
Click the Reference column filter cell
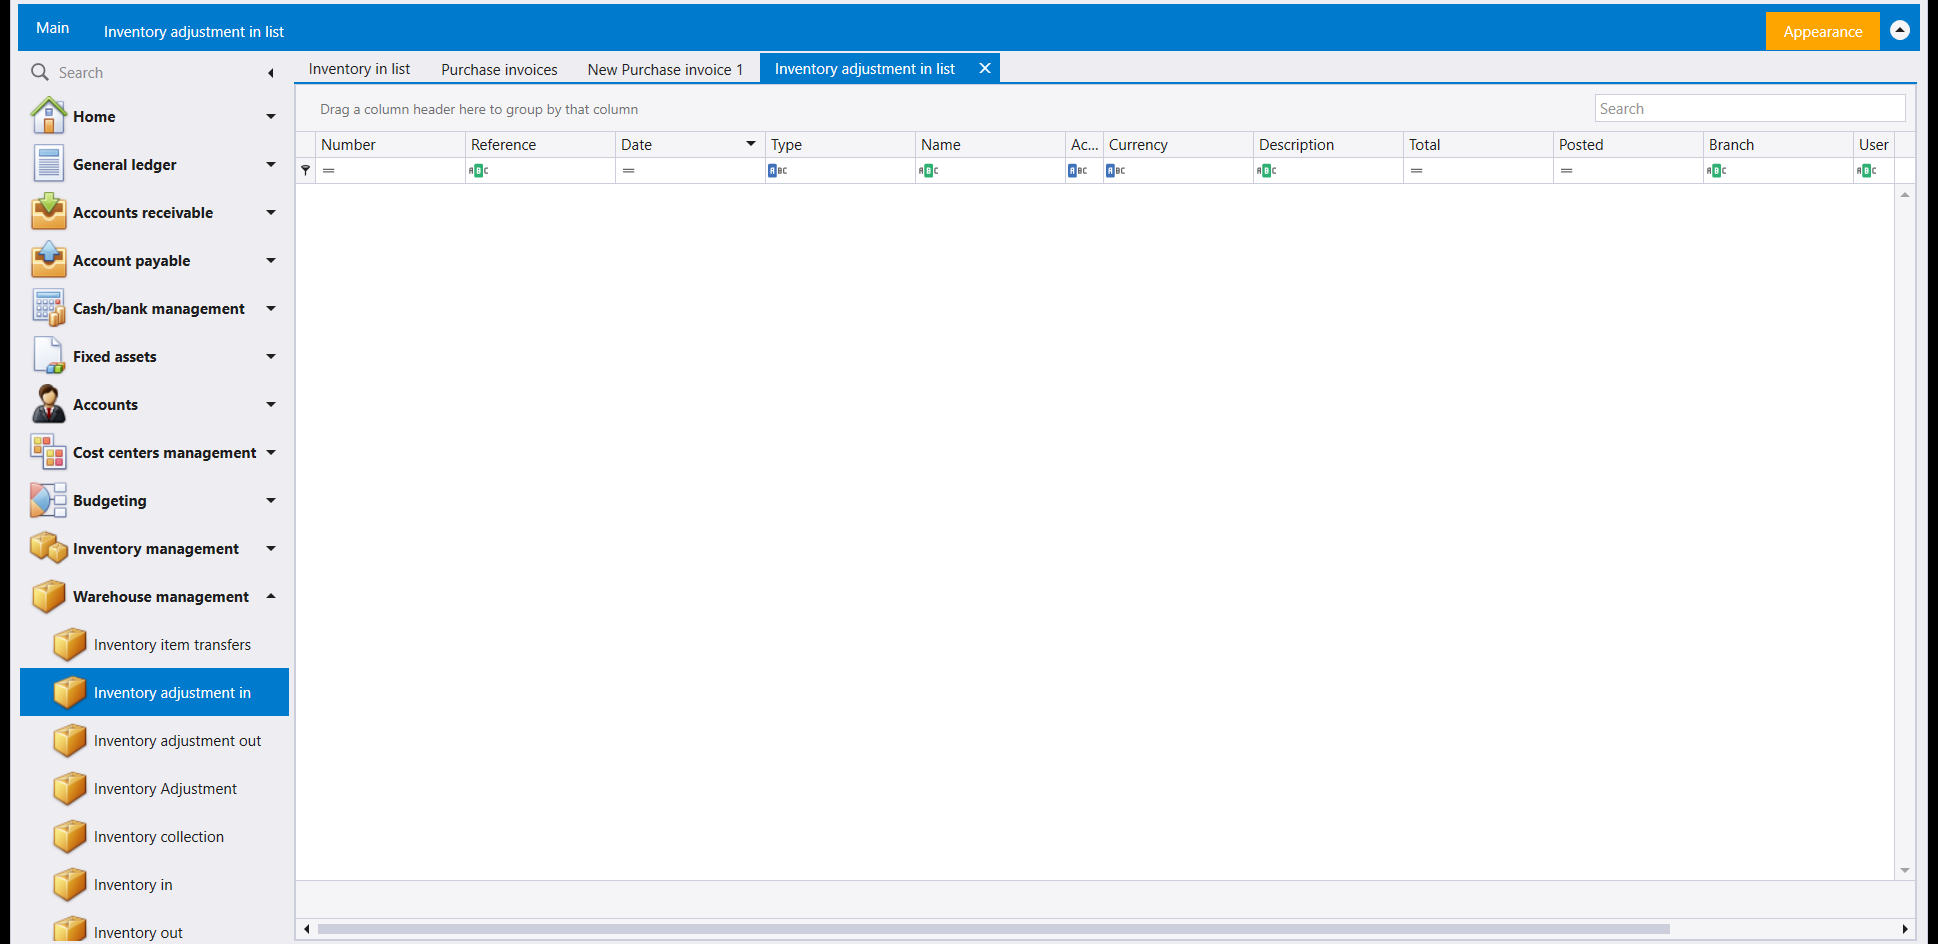pos(540,171)
